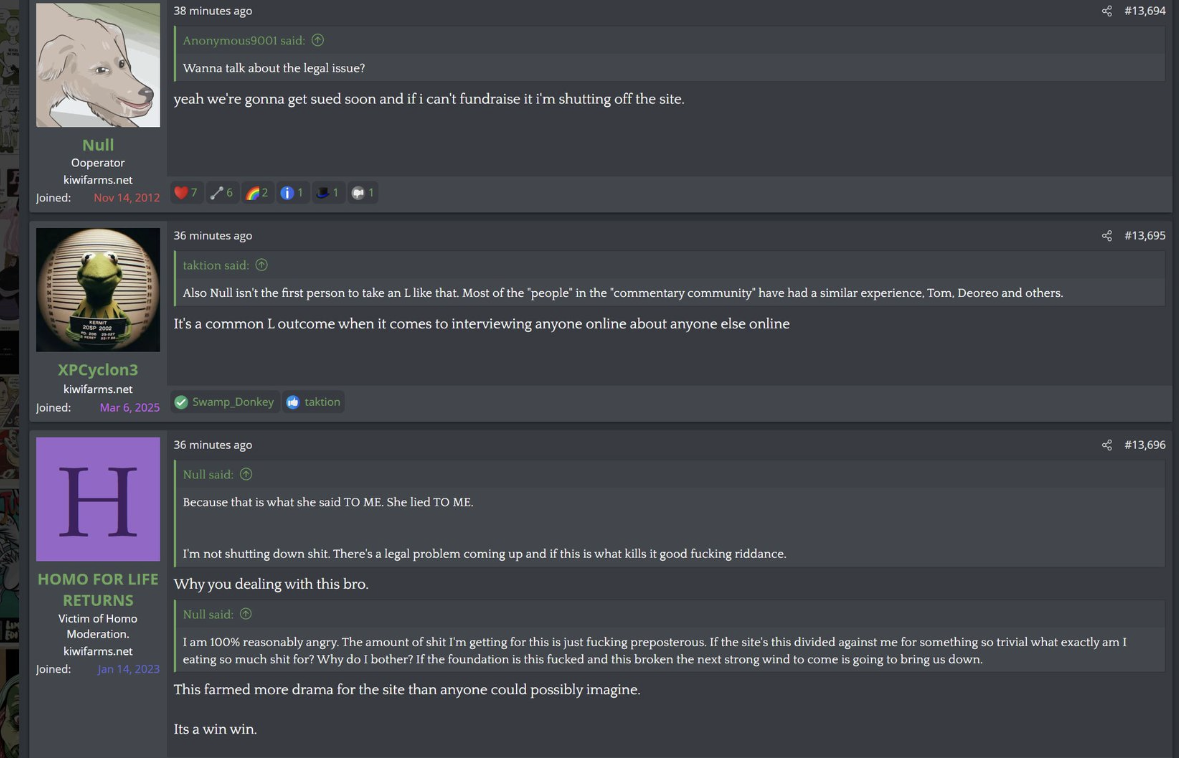This screenshot has height=758, width=1179.
Task: Click the share icon beside post #13,694
Action: point(1106,11)
